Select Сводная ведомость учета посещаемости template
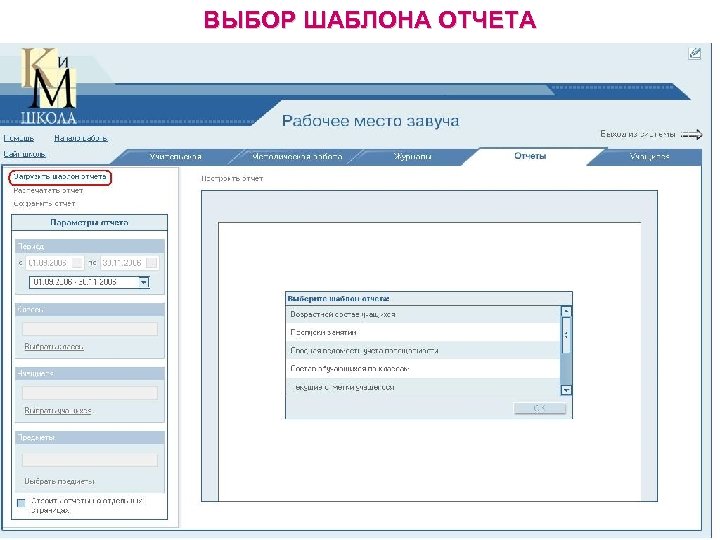 click(423, 350)
